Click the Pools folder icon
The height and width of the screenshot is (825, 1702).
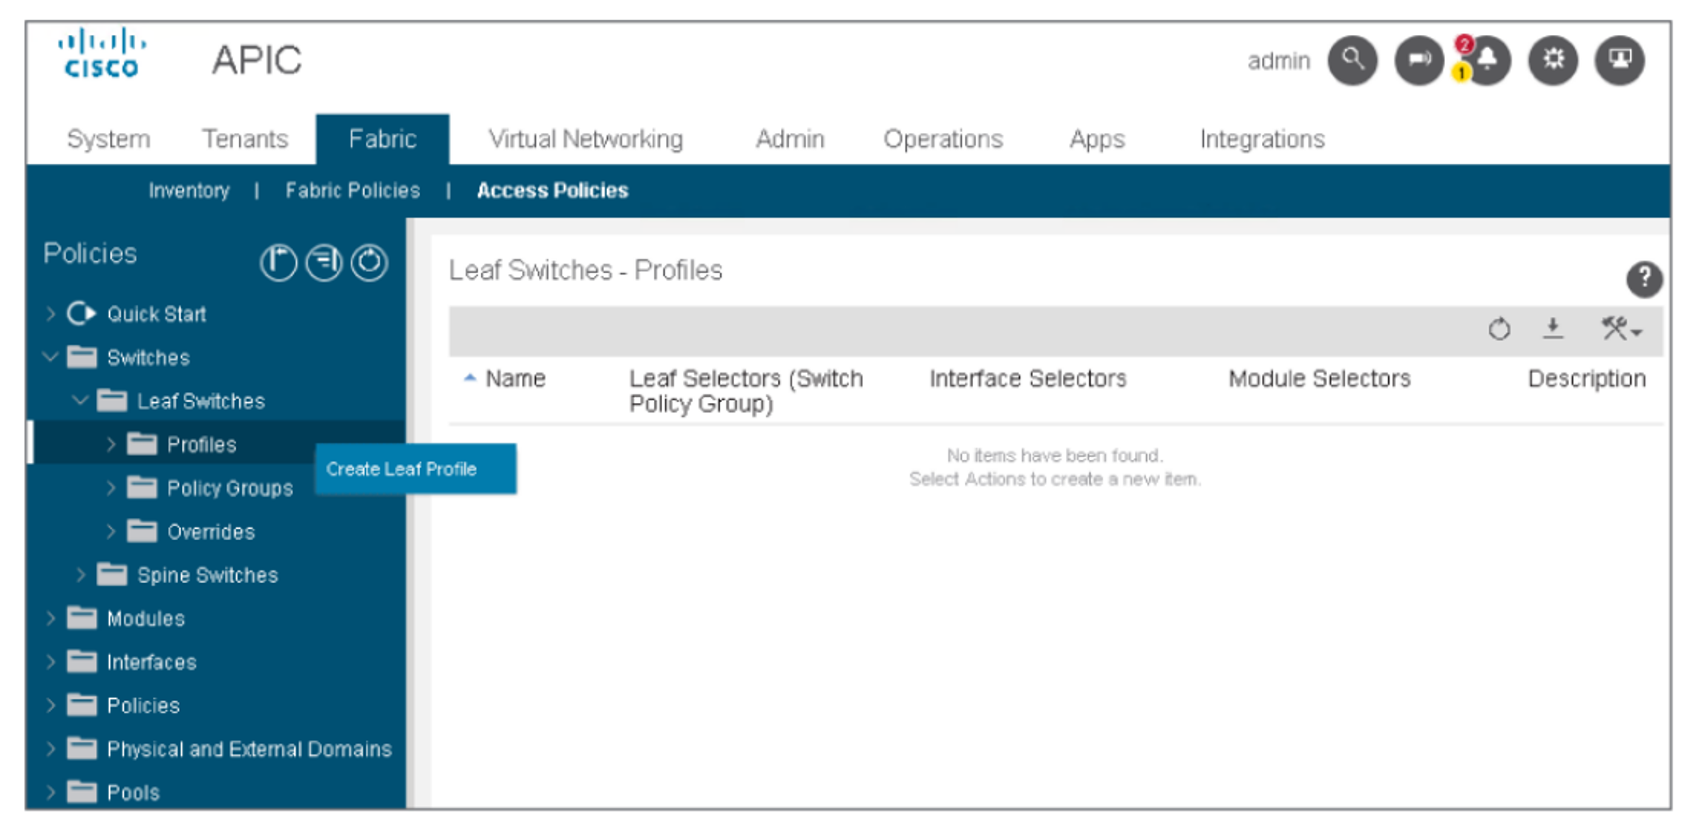pyautogui.click(x=82, y=792)
